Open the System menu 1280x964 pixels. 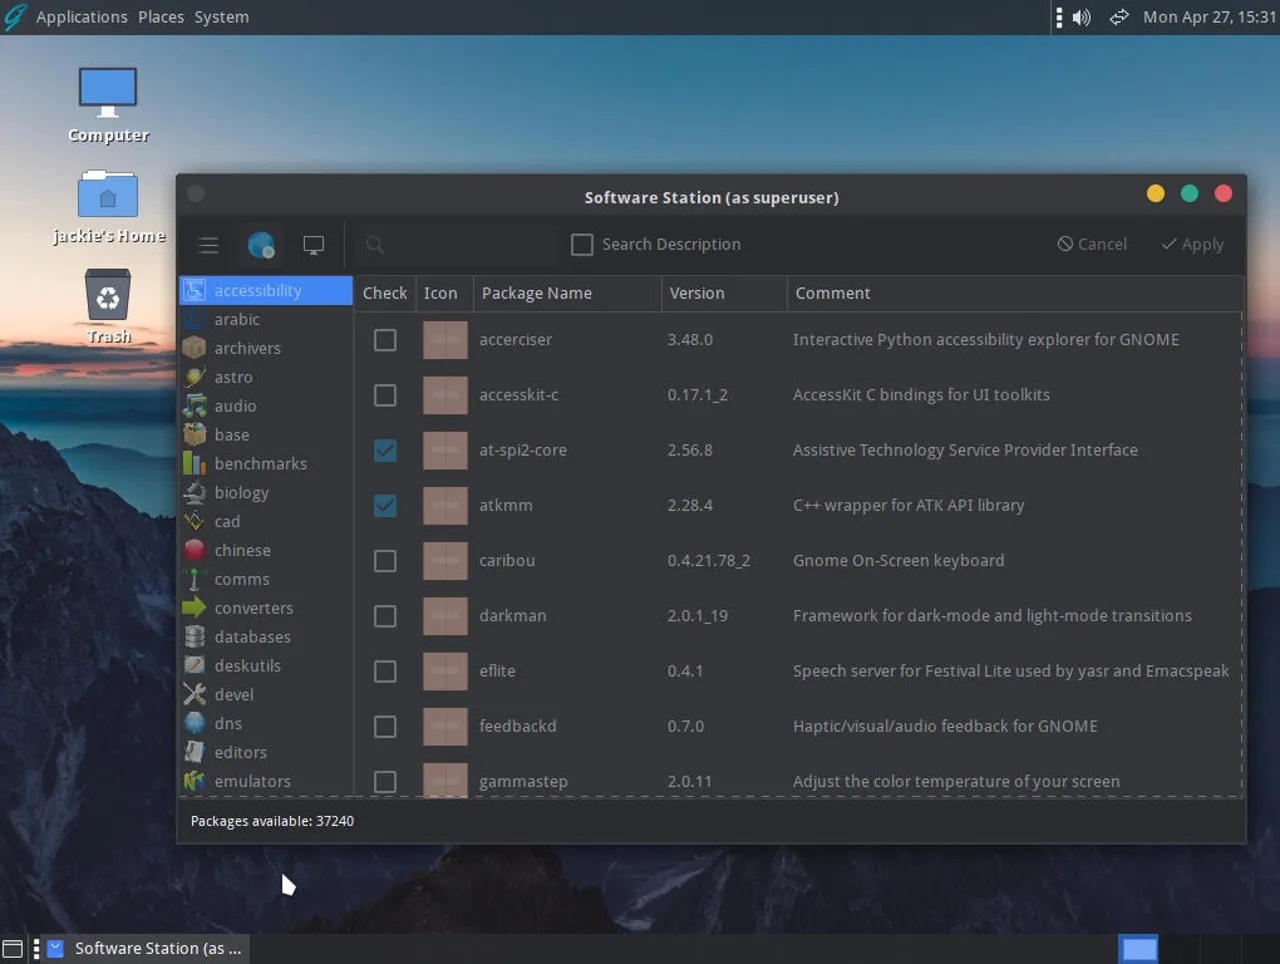coord(222,17)
